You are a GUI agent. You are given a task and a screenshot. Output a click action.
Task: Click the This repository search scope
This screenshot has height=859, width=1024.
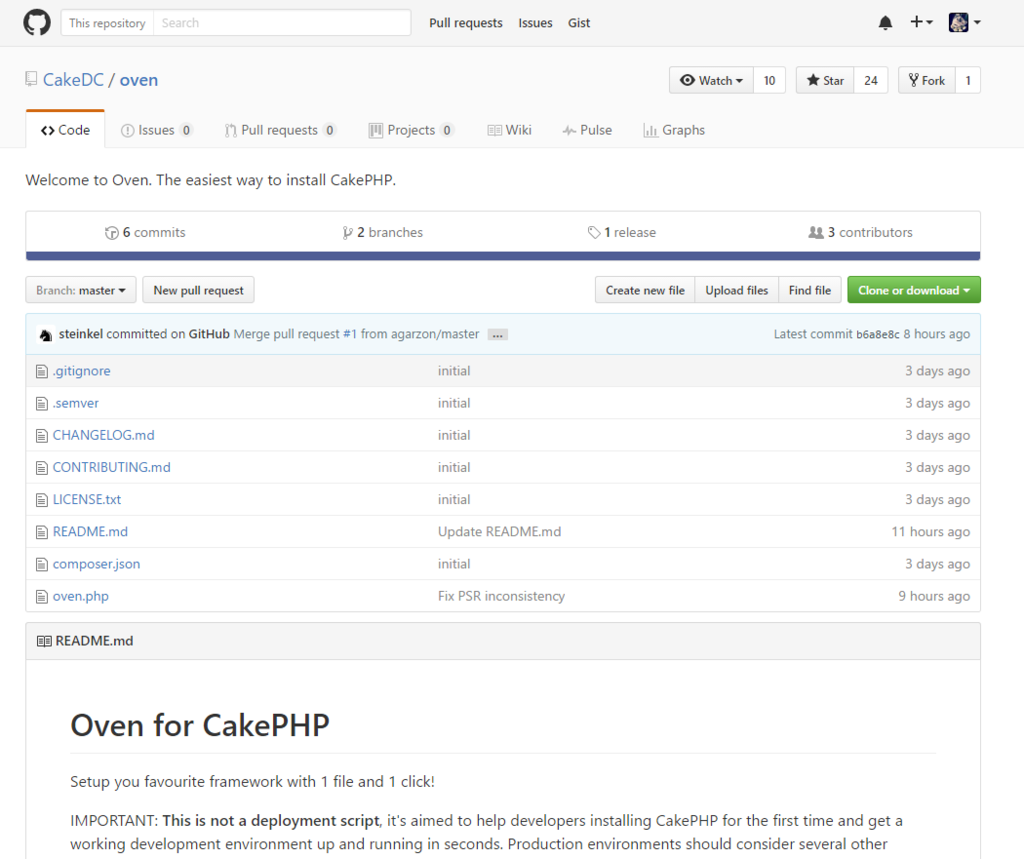click(x=107, y=23)
